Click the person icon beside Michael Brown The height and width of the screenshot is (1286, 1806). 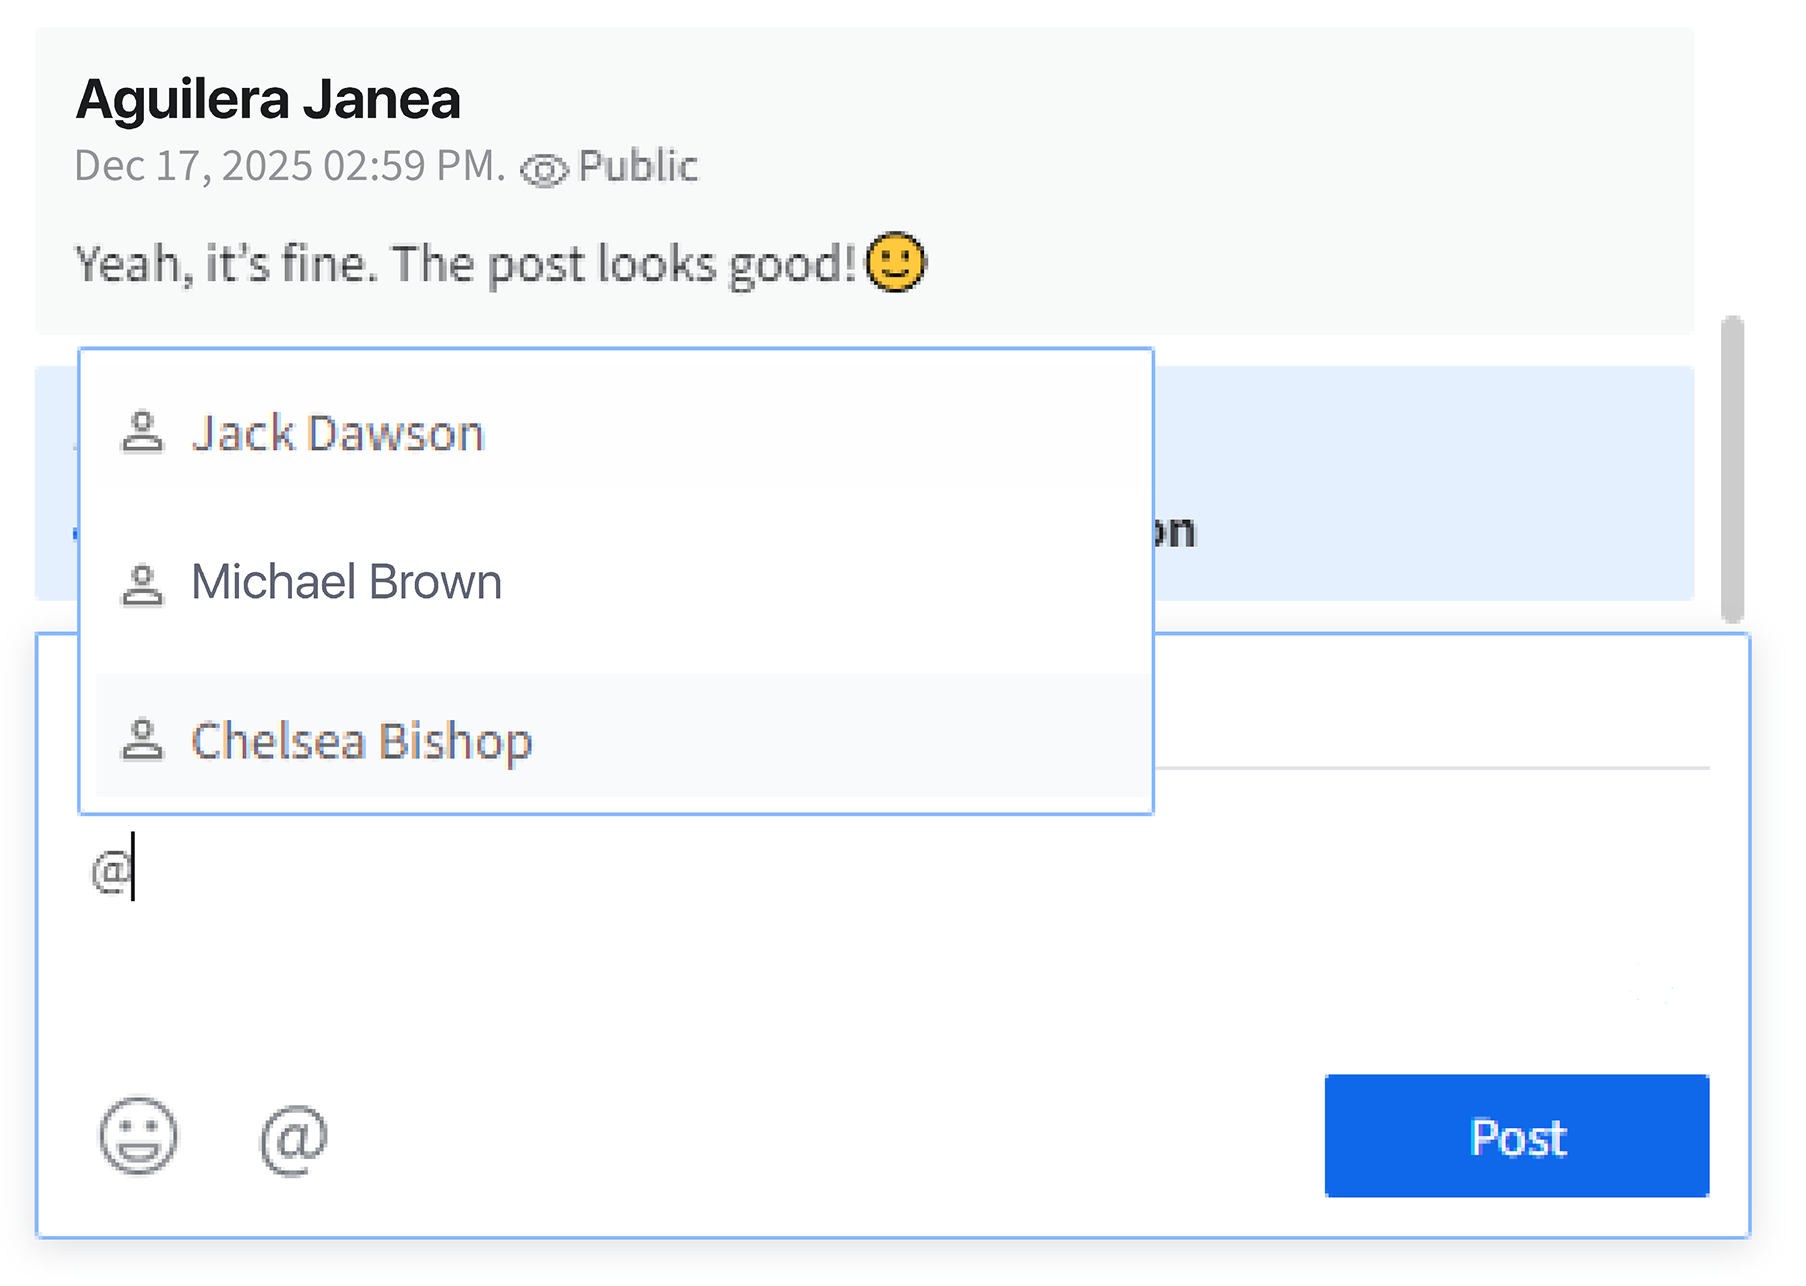pyautogui.click(x=142, y=584)
